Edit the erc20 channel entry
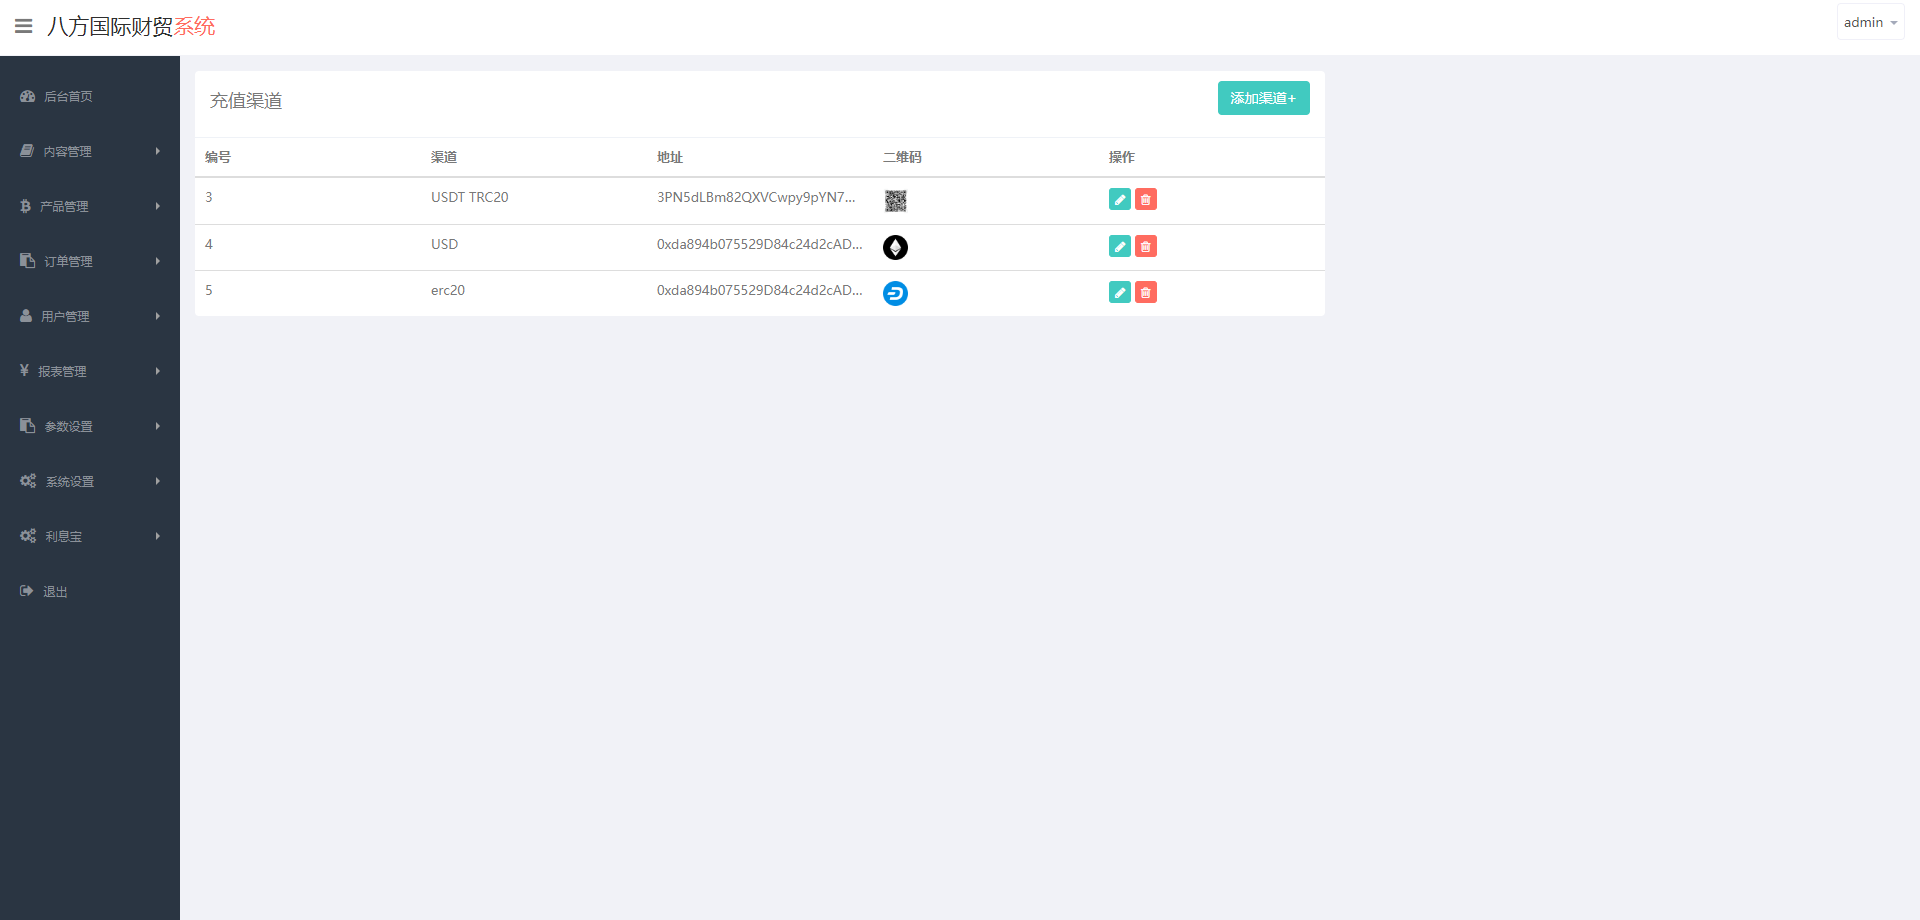The height and width of the screenshot is (920, 1920). tap(1119, 292)
